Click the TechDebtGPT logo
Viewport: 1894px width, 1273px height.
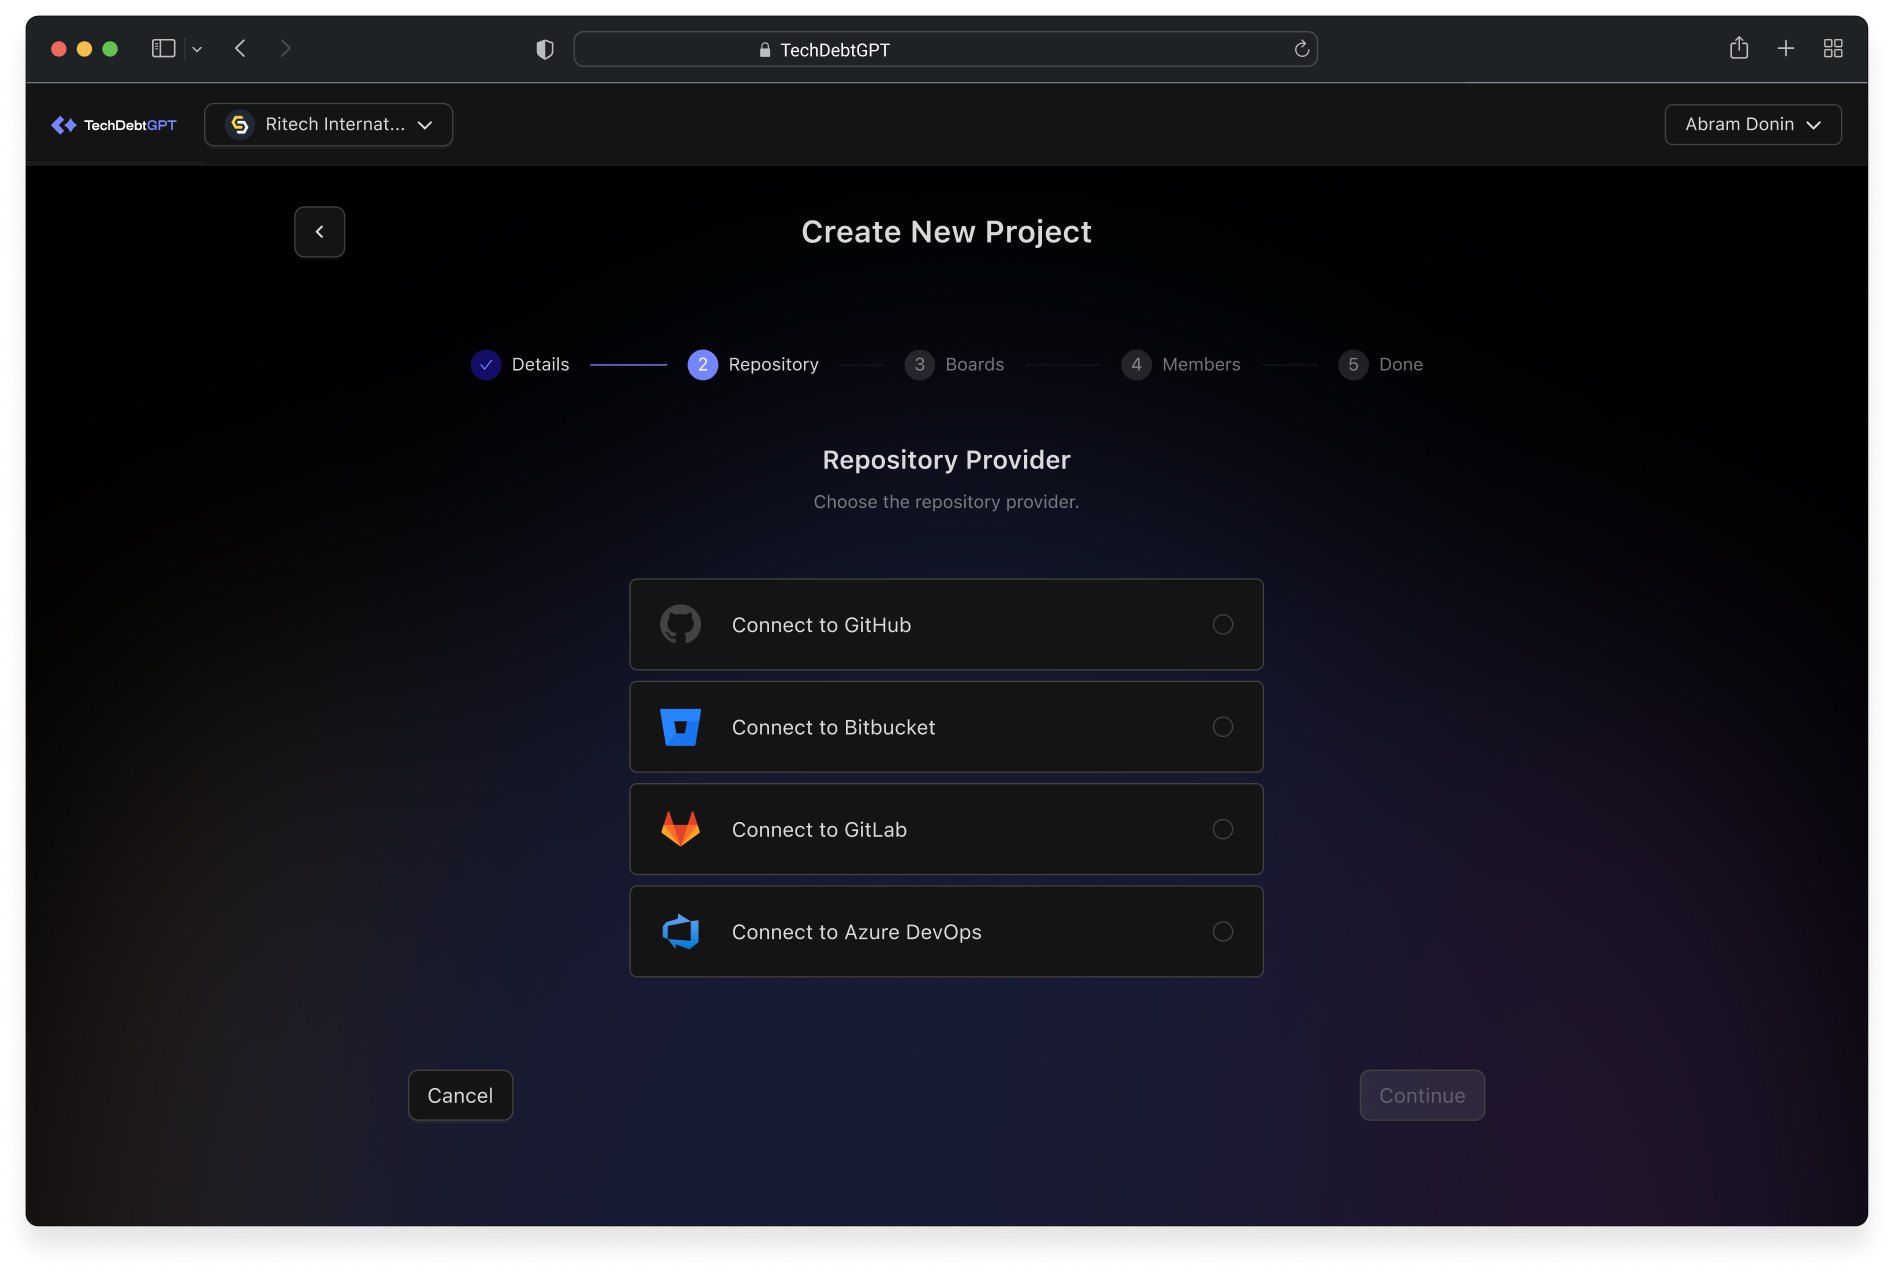[114, 125]
